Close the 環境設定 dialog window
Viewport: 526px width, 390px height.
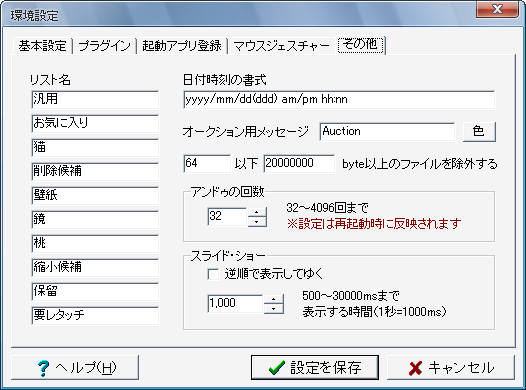(497, 9)
